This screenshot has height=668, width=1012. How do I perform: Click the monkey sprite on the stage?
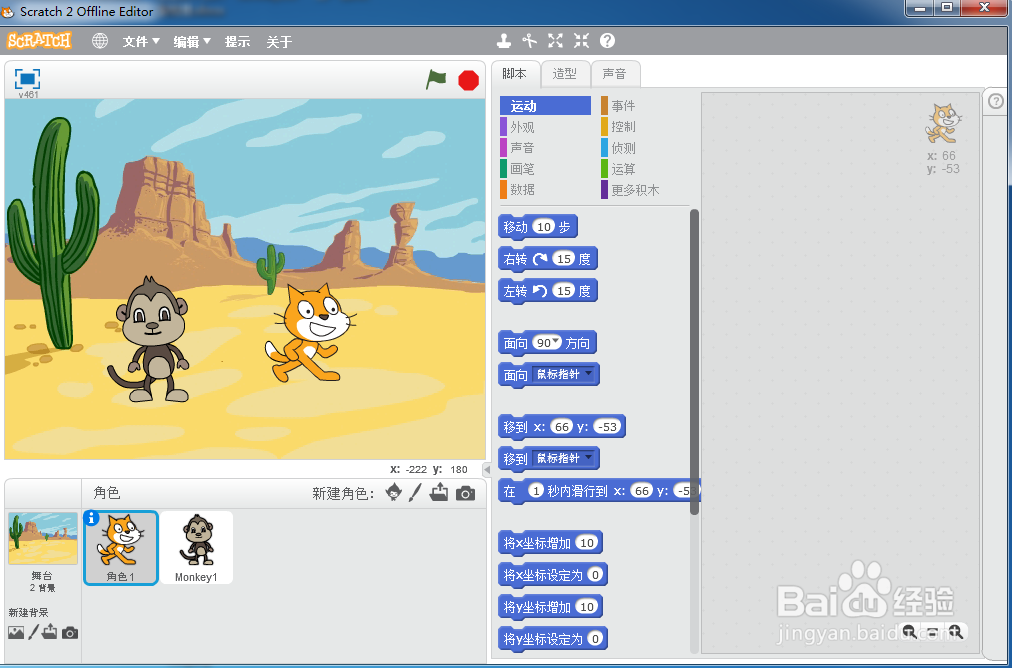click(150, 339)
